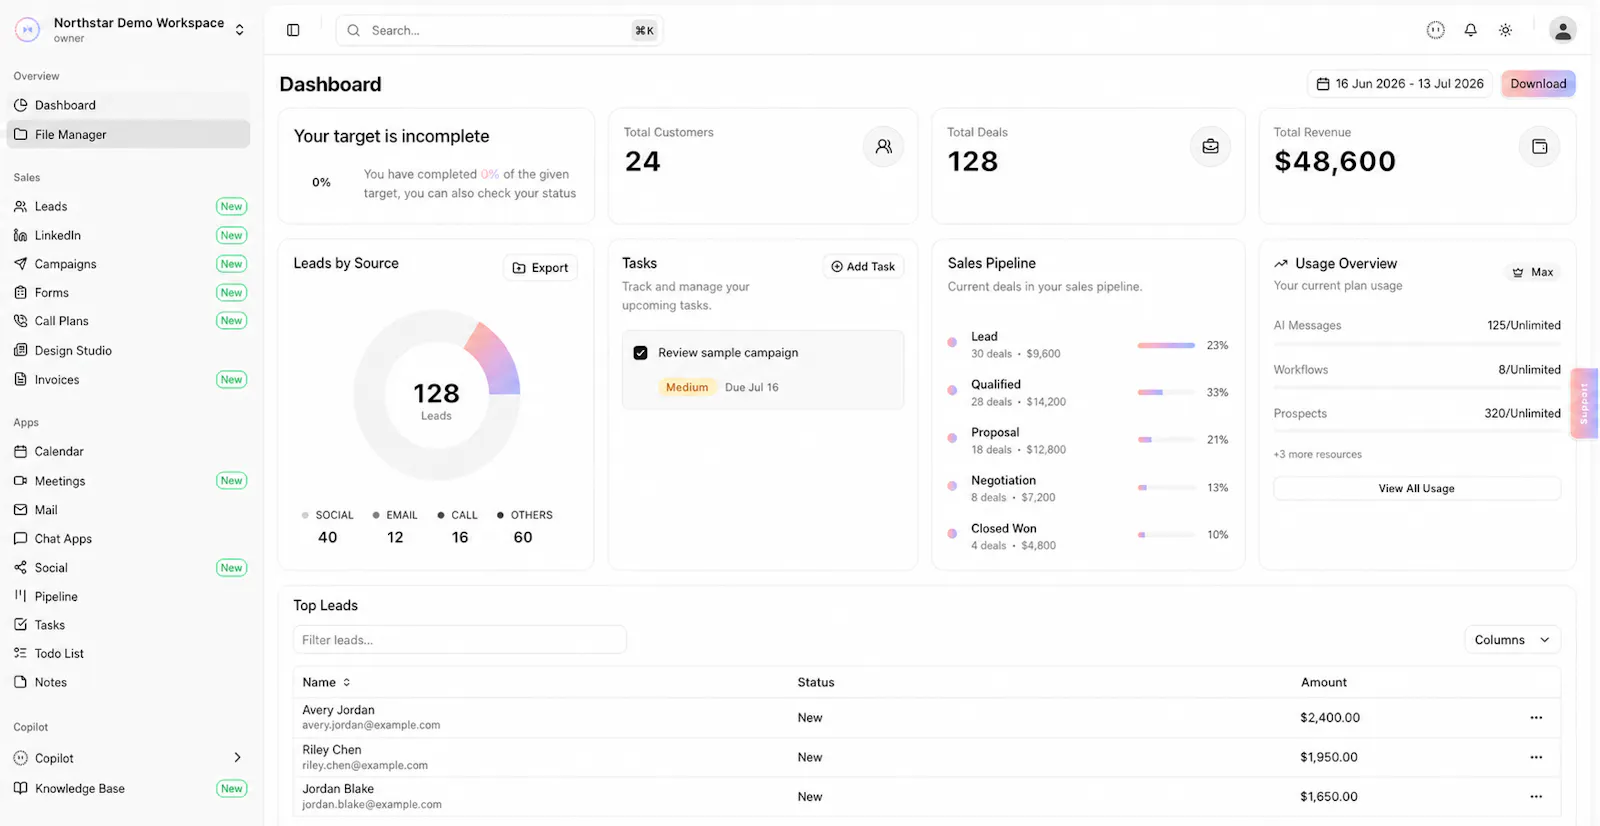The image size is (1600, 826).
Task: Click the Campaigns paper-plane icon
Action: tap(20, 264)
